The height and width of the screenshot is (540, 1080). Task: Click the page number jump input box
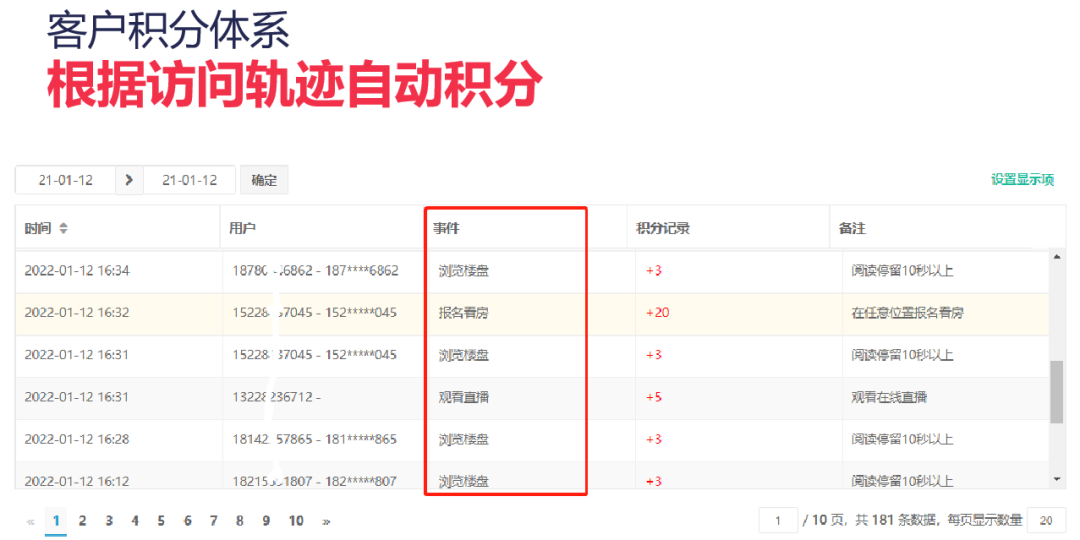tap(778, 520)
